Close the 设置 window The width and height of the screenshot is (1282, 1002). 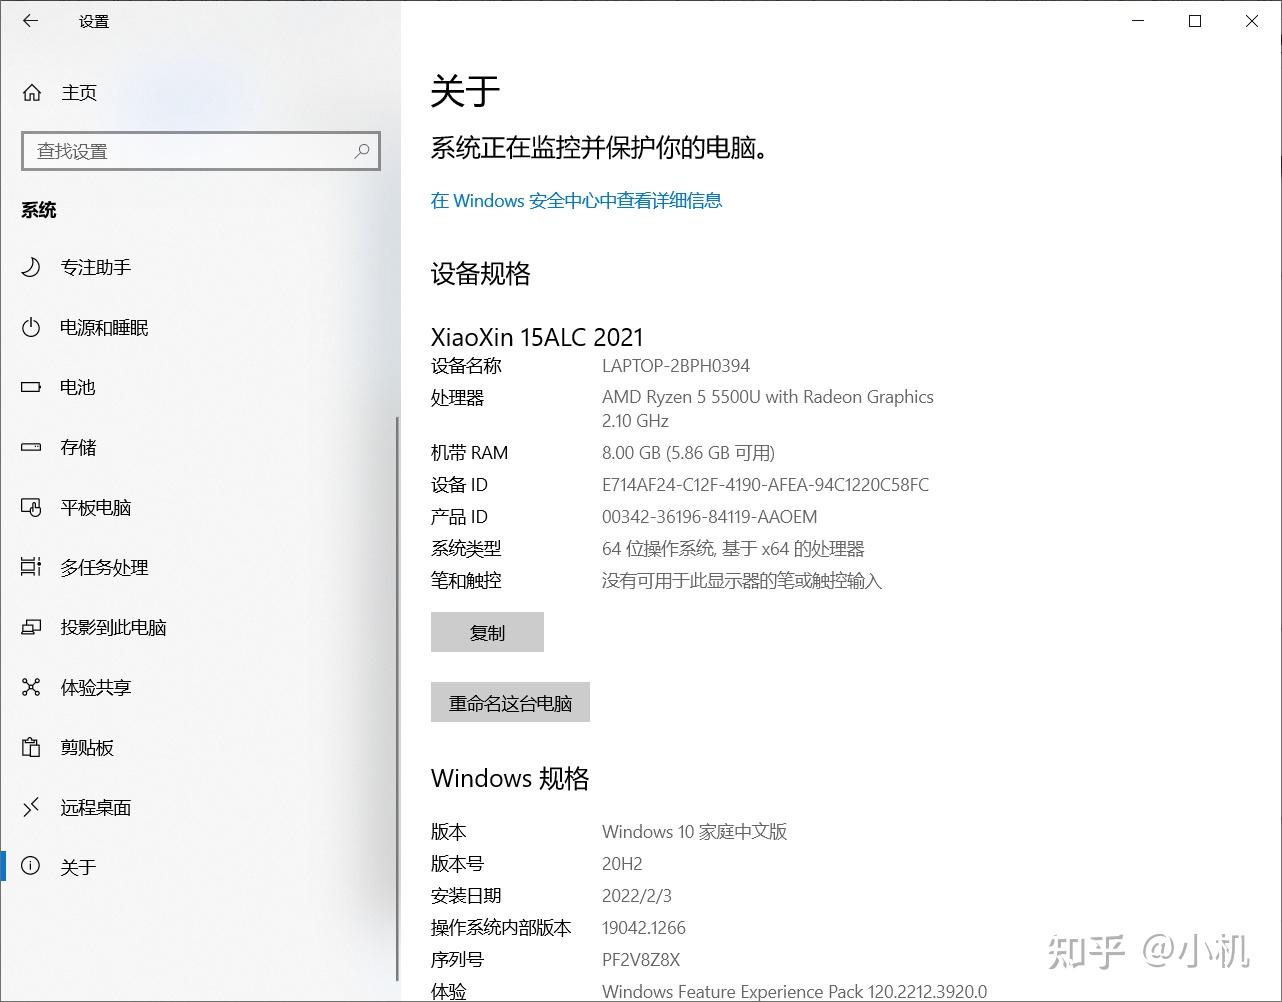1252,21
